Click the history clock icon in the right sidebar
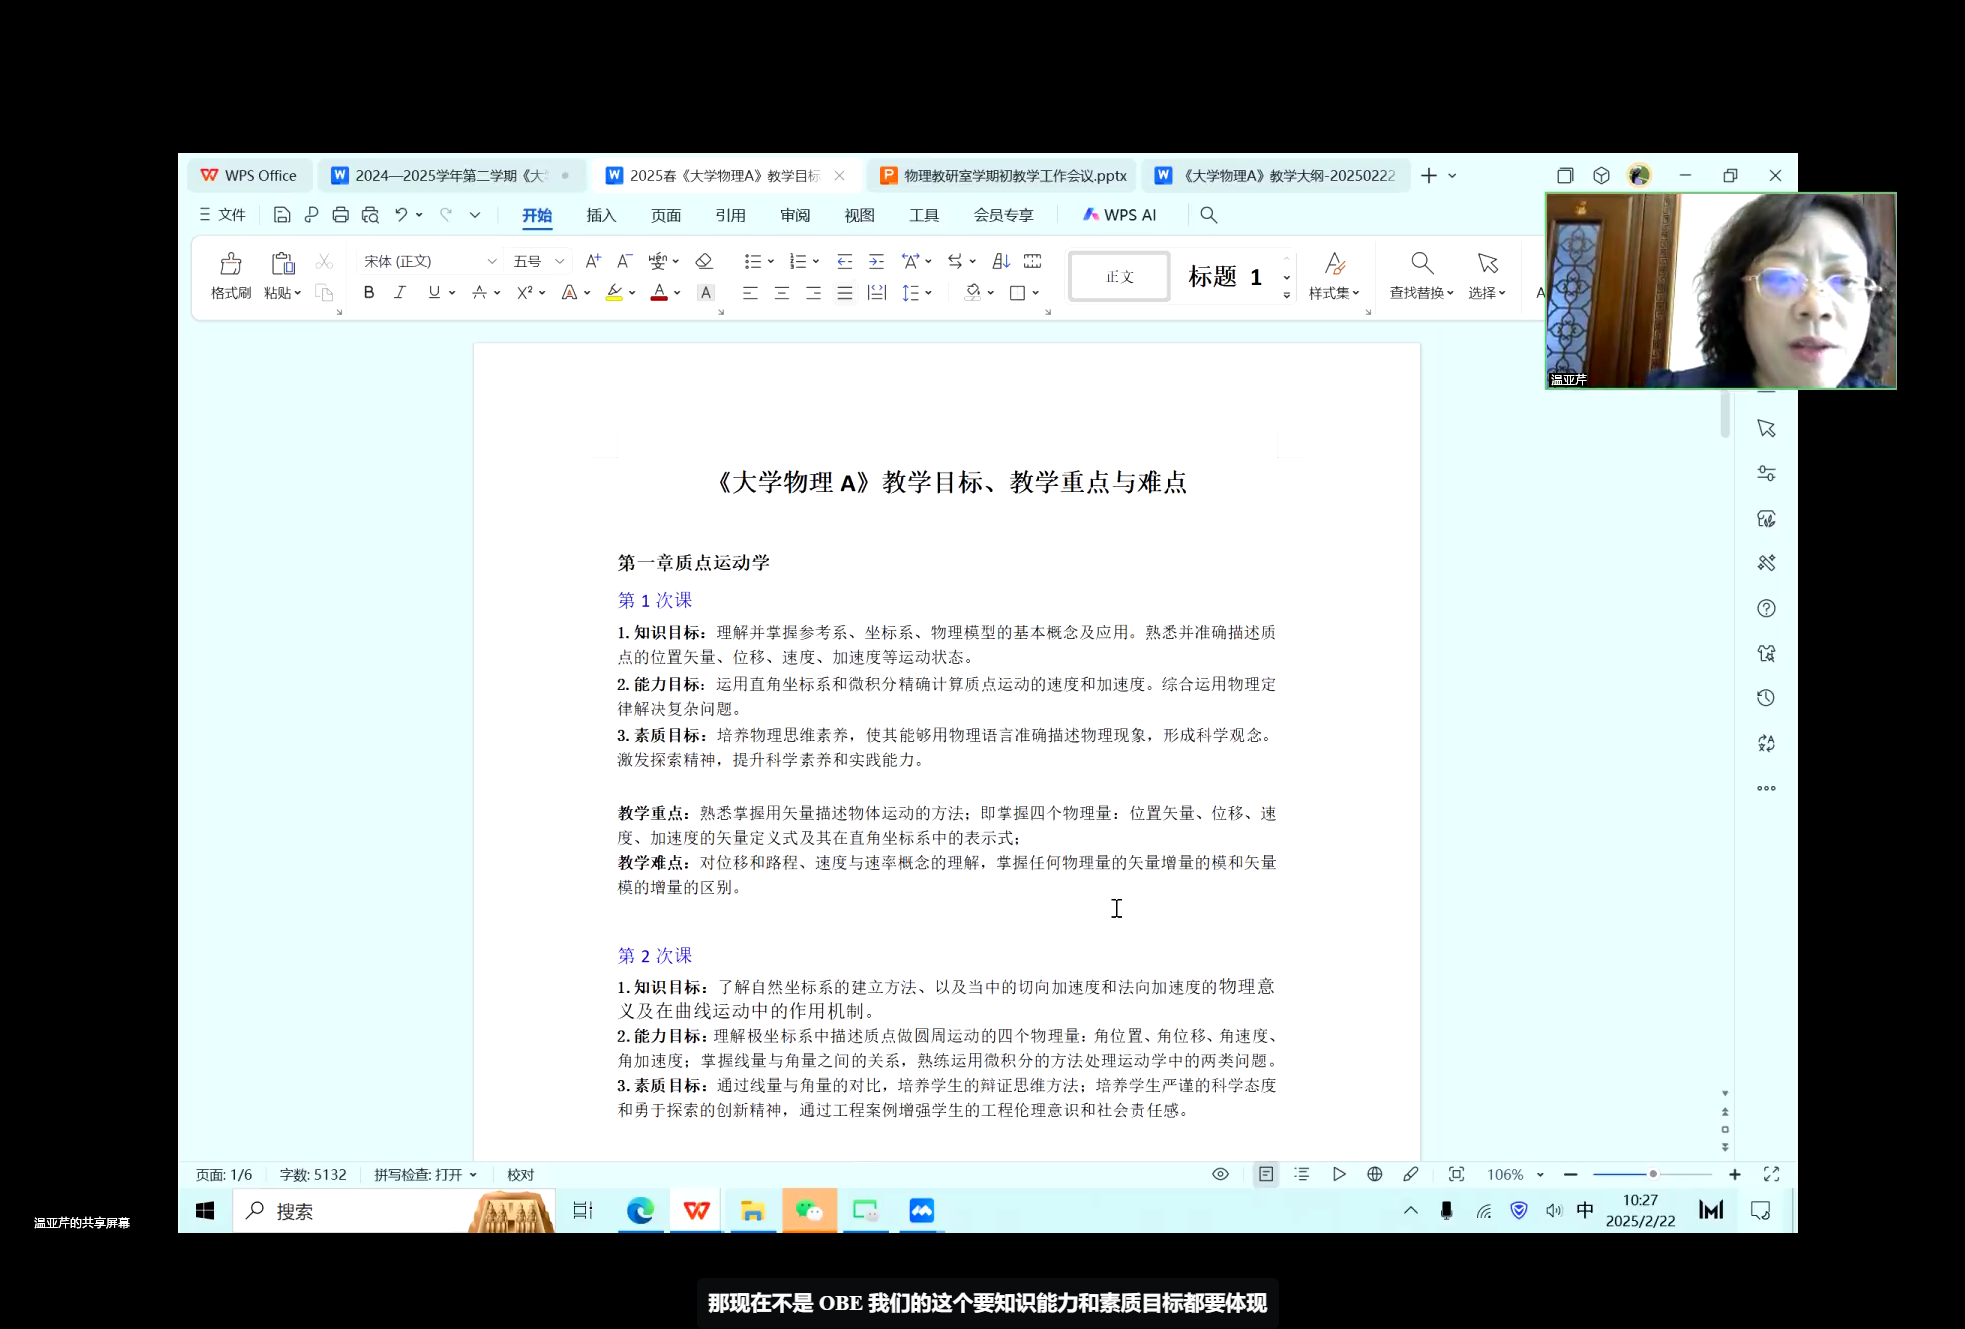1965x1329 pixels. point(1766,698)
